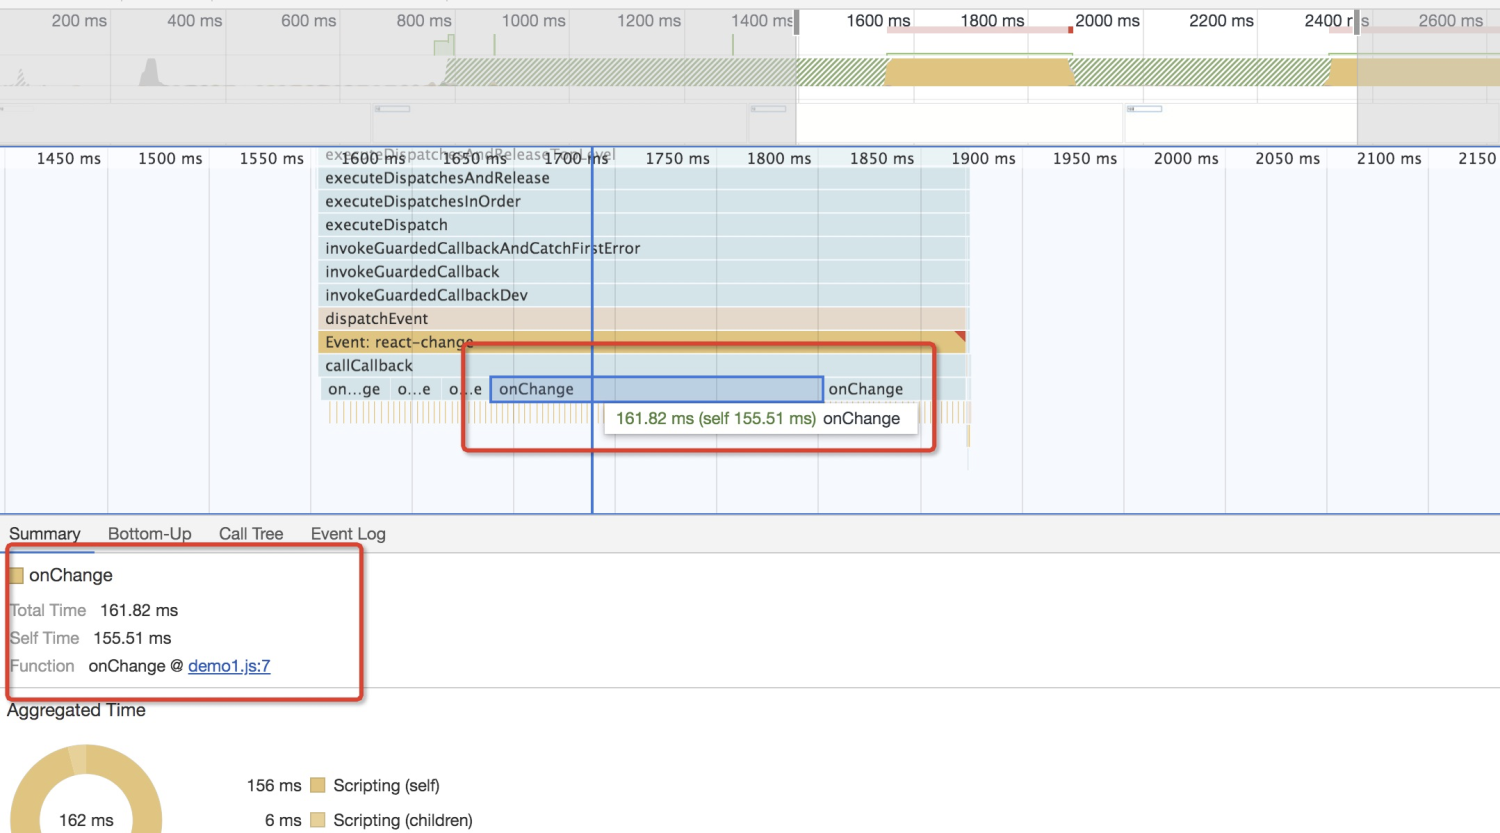1500x833 pixels.
Task: Click the Scripting (children) color swatch
Action: tap(318, 820)
